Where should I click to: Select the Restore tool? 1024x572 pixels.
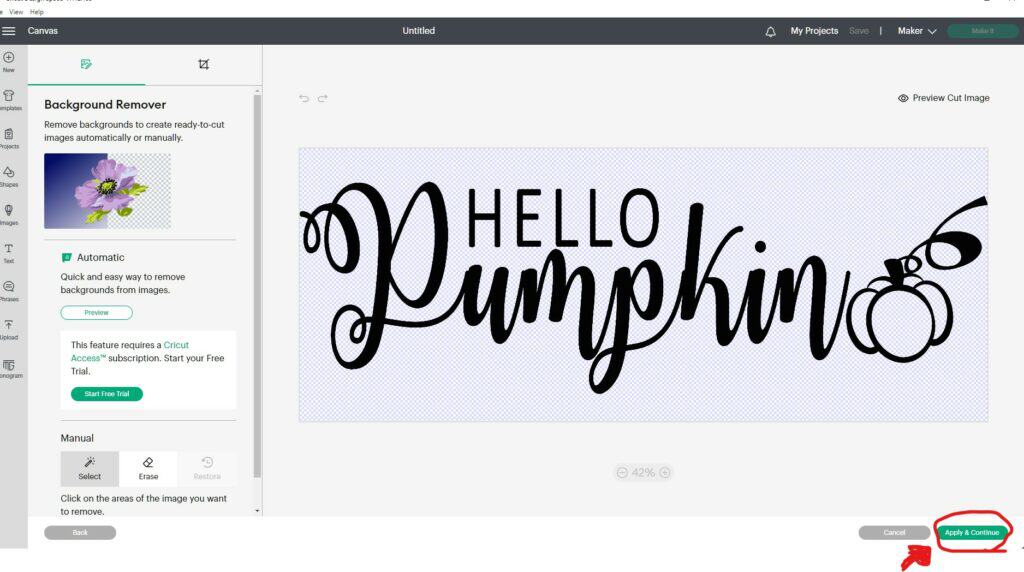(x=207, y=469)
